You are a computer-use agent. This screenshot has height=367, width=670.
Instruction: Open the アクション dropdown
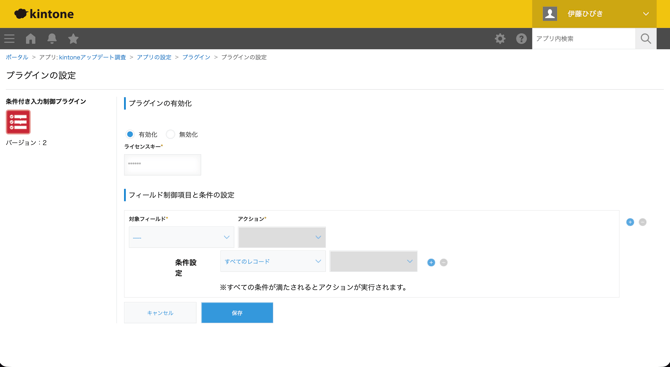[x=282, y=237]
